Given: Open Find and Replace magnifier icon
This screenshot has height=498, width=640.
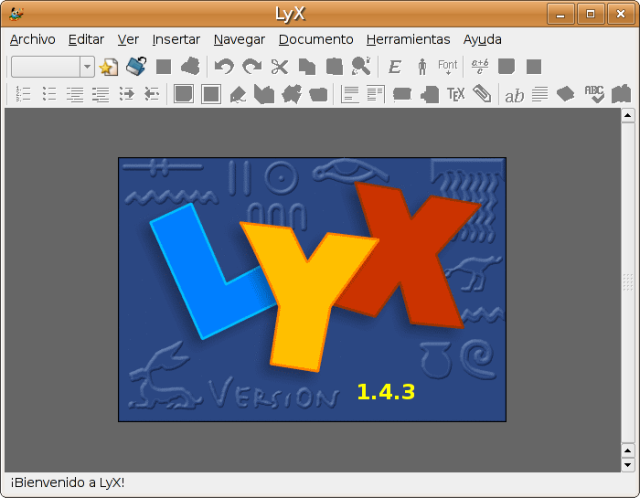Looking at the screenshot, I should coord(361,67).
